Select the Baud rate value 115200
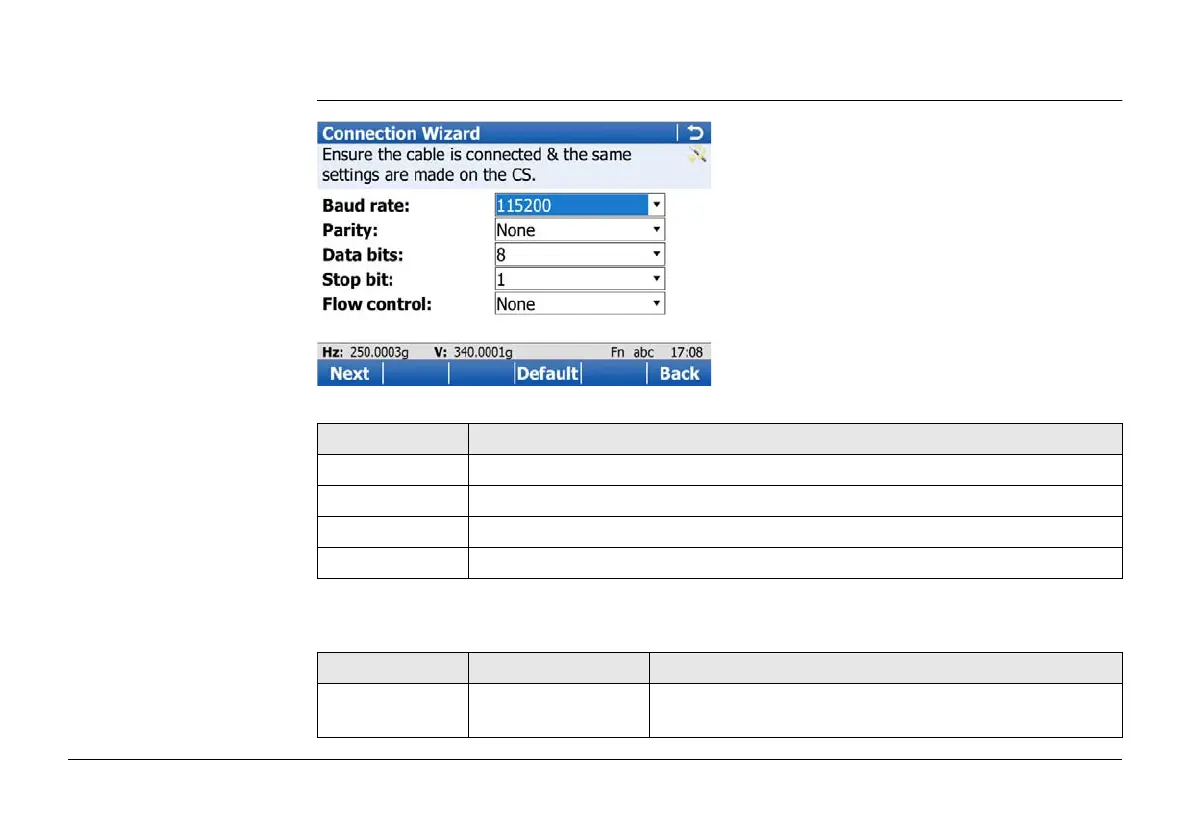Viewport: 1190px width, 840px height. (571, 205)
